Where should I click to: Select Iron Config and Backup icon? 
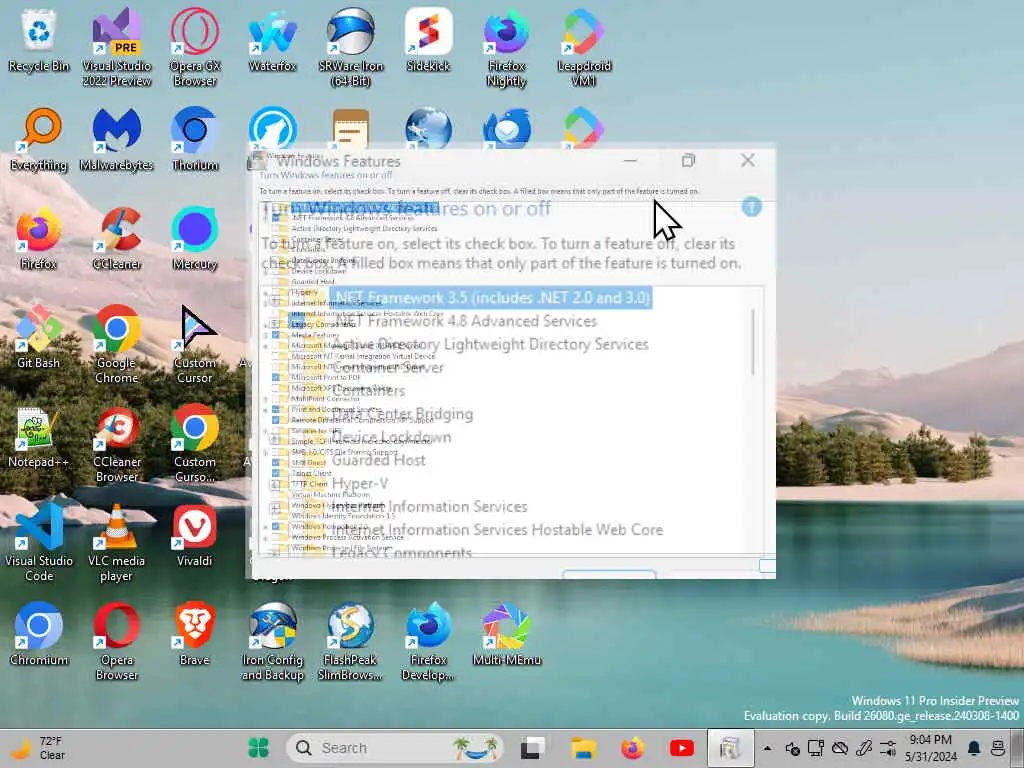click(272, 642)
